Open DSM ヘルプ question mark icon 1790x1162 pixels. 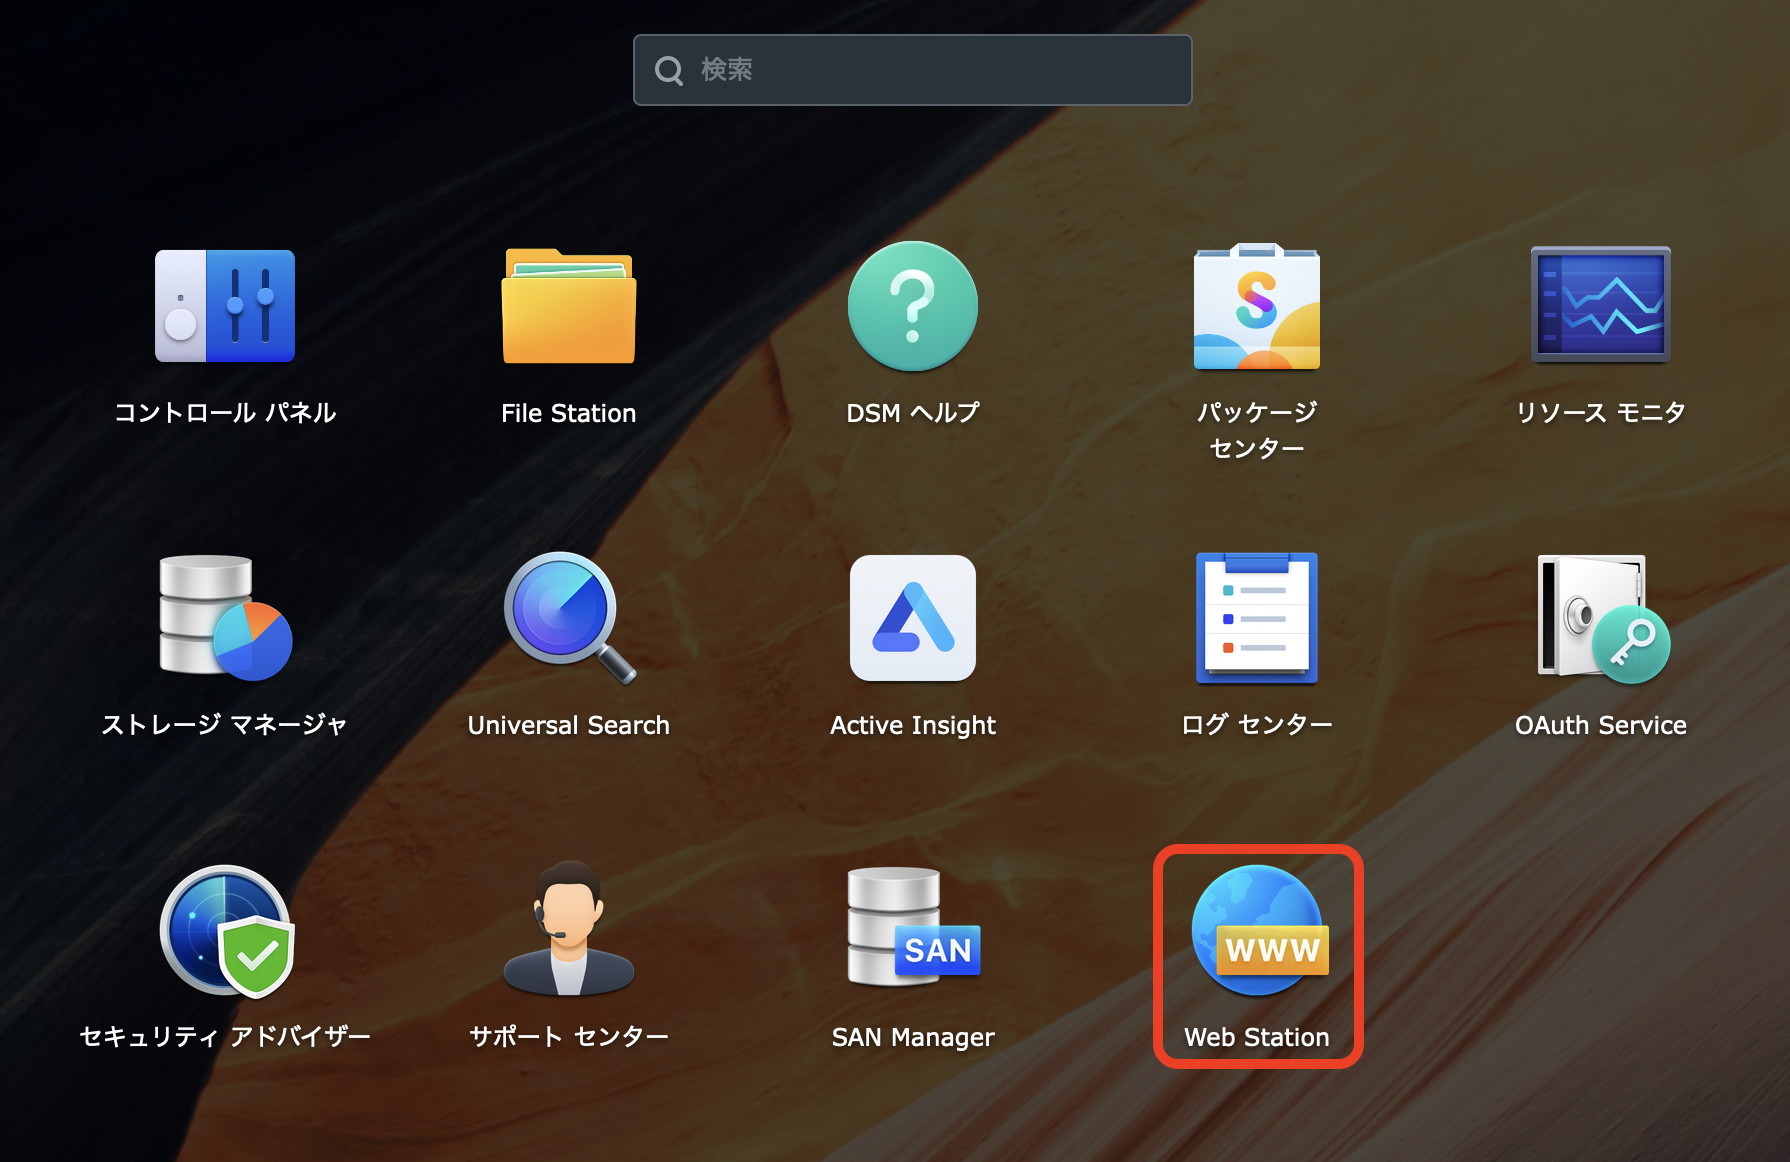tap(912, 306)
